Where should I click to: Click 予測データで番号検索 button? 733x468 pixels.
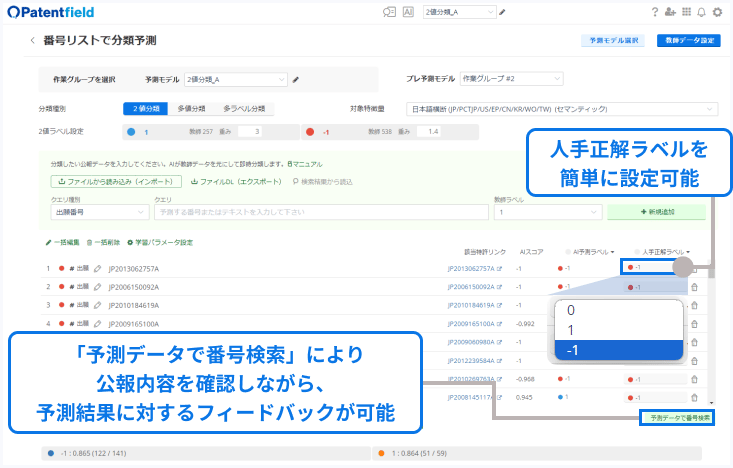[x=677, y=418]
